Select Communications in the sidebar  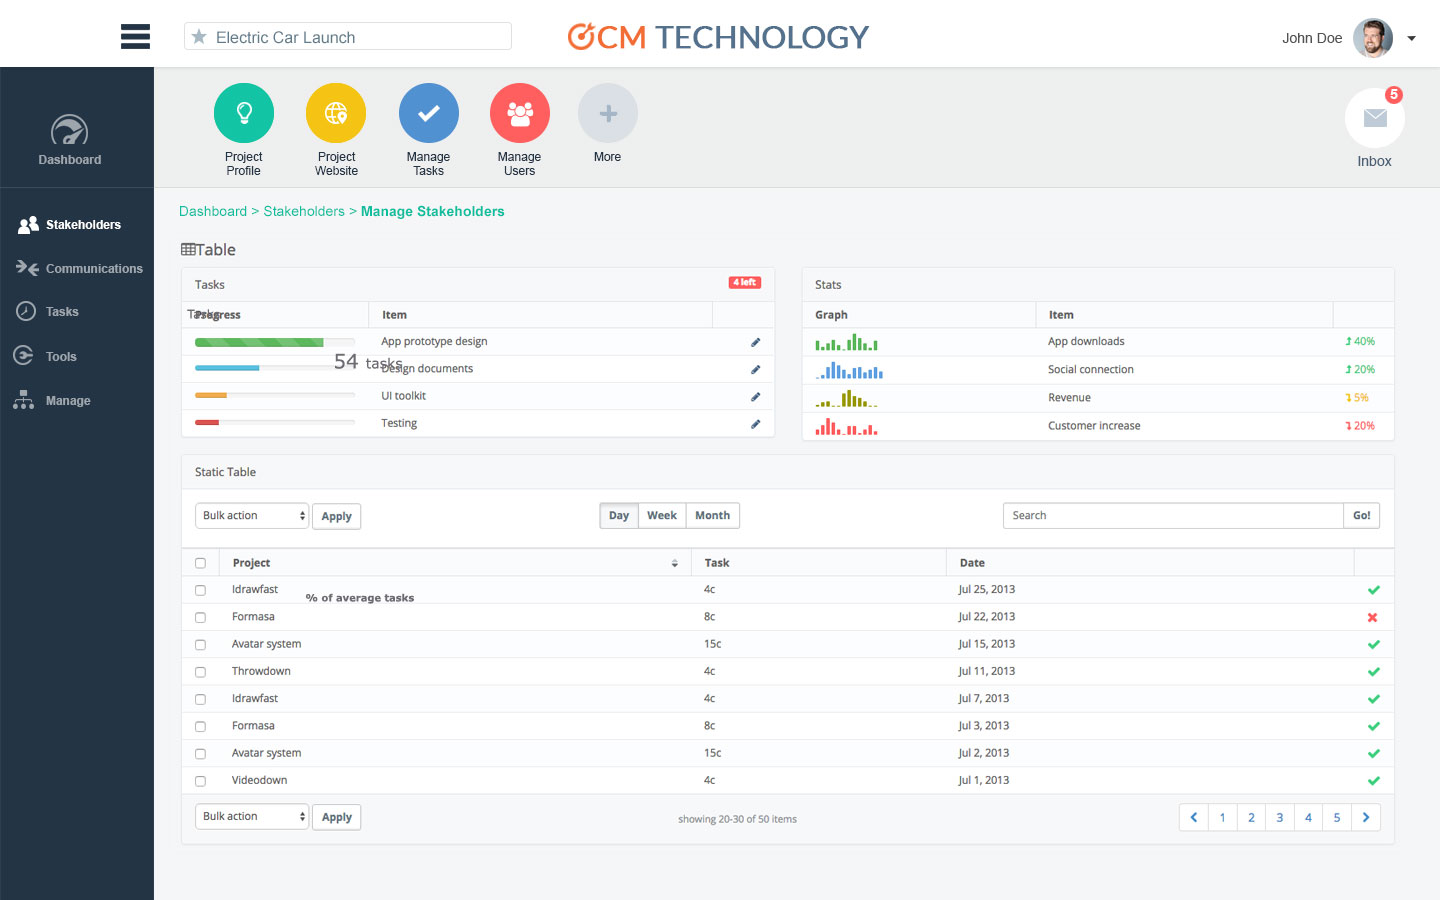pos(94,269)
